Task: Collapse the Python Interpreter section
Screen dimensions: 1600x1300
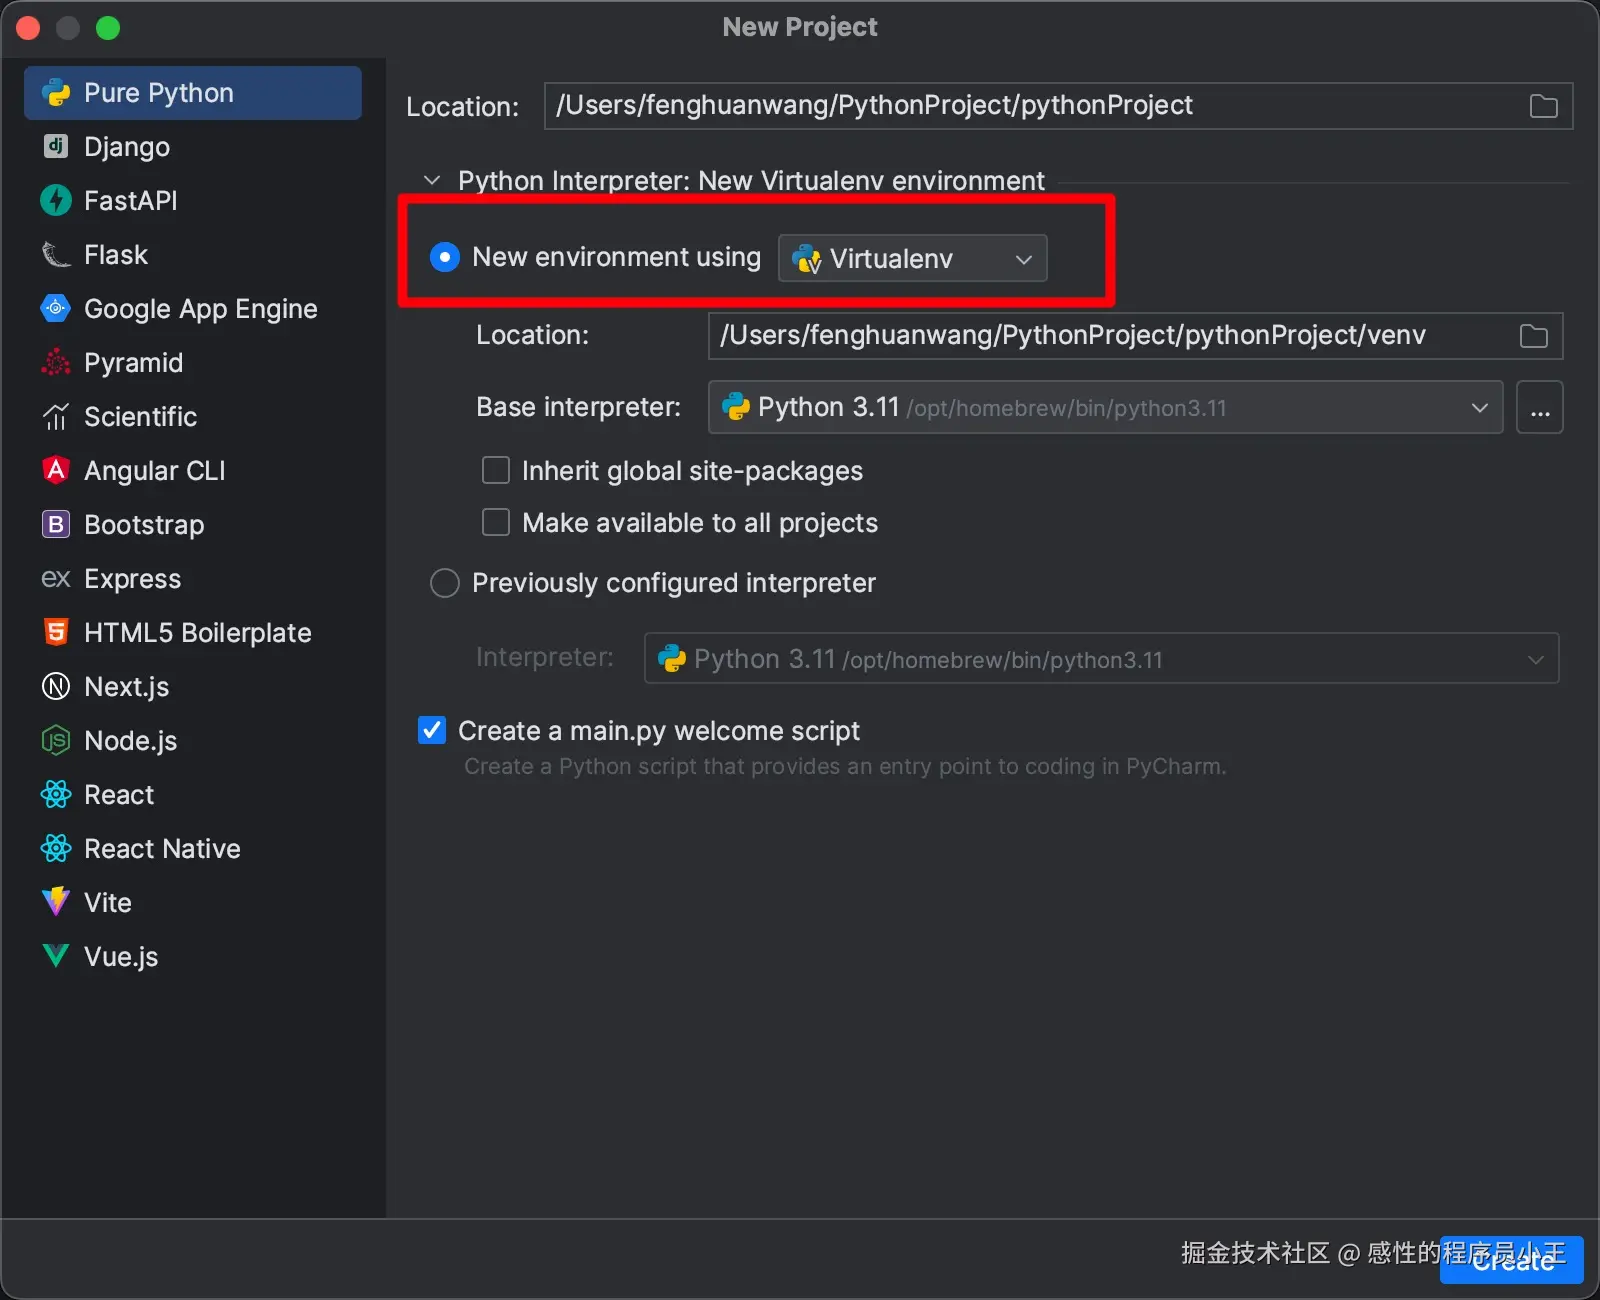Action: tap(432, 180)
